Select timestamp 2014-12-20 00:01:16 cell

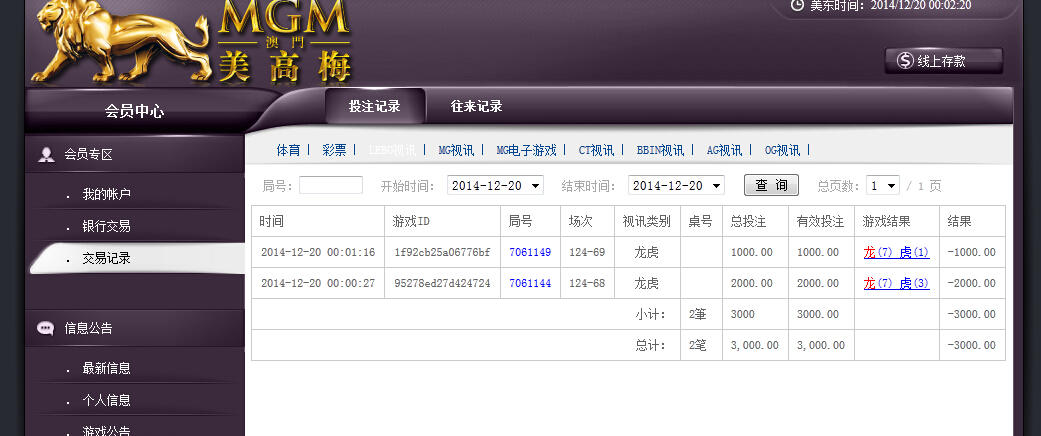click(318, 252)
